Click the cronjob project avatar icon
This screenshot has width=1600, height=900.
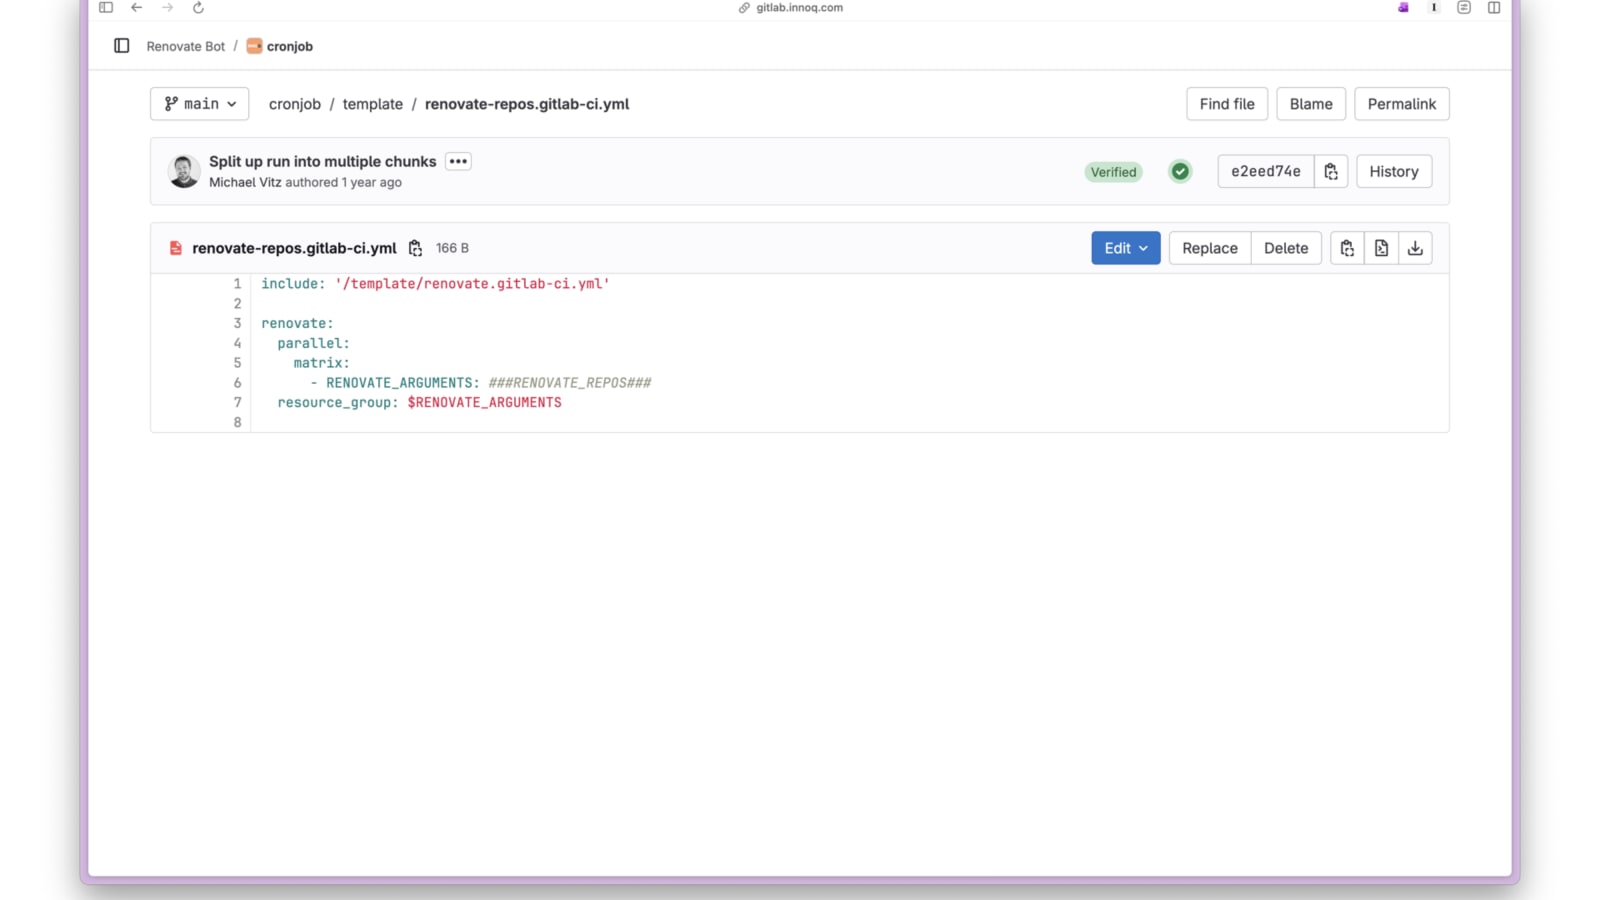(254, 46)
